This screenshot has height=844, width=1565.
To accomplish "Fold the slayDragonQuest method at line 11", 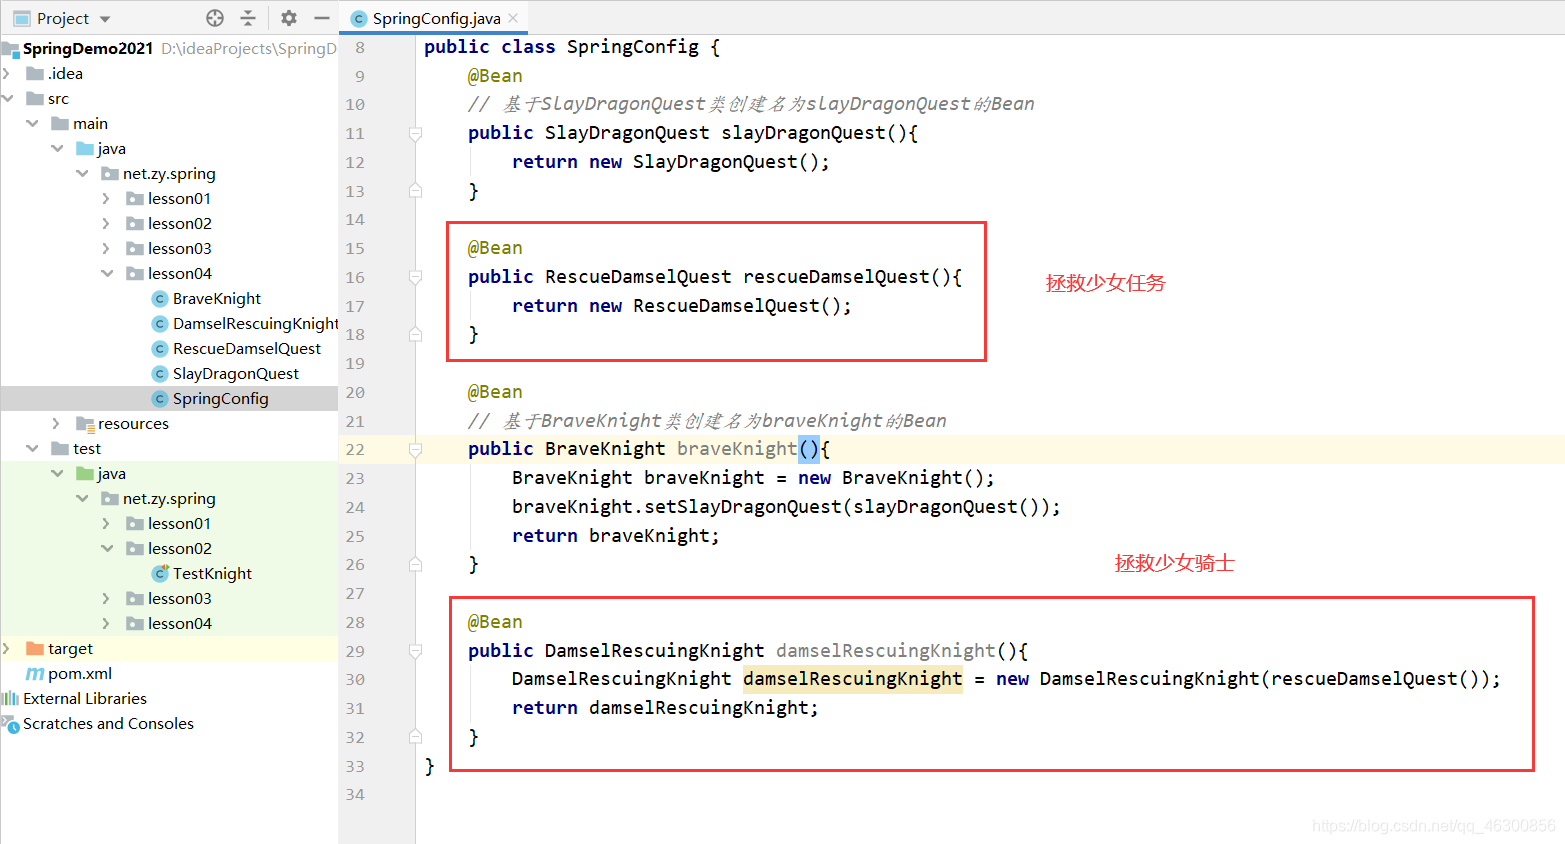I will [415, 133].
